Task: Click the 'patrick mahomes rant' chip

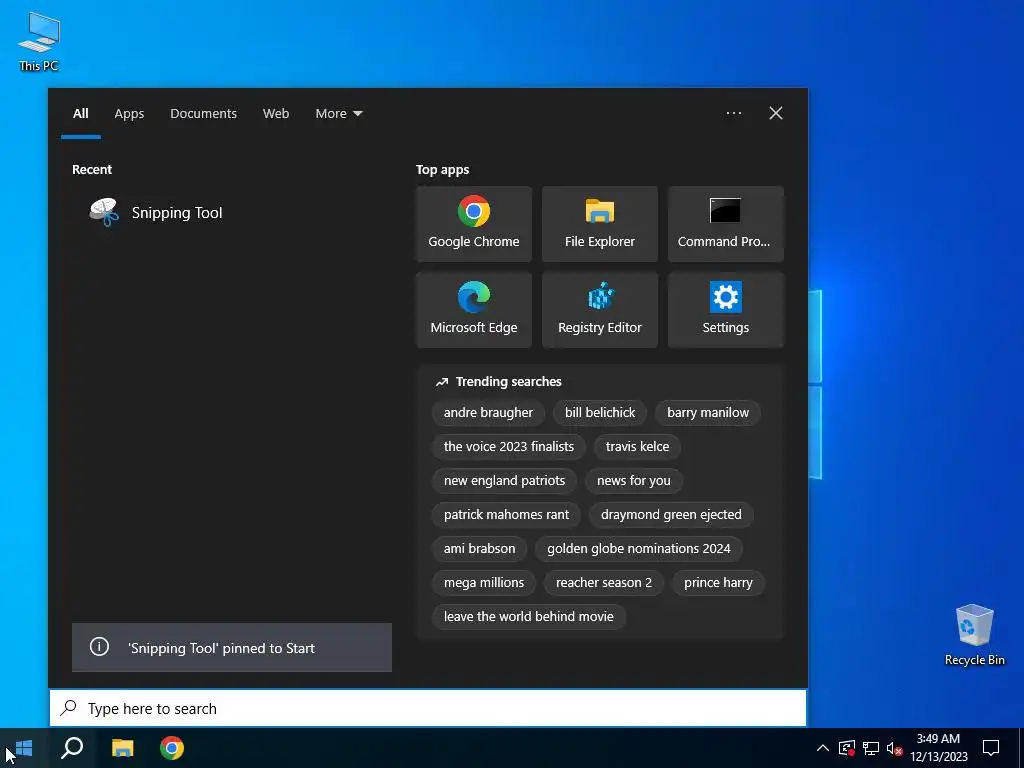Action: point(506,515)
